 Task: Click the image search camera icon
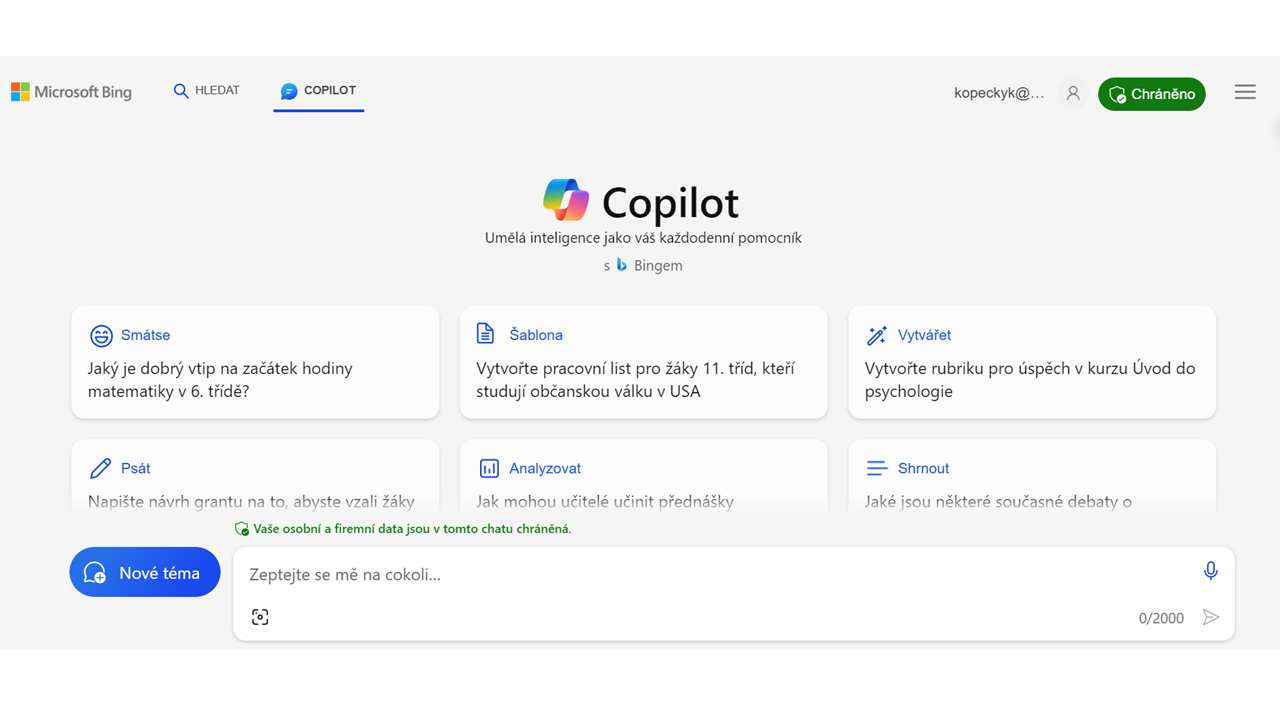point(260,617)
